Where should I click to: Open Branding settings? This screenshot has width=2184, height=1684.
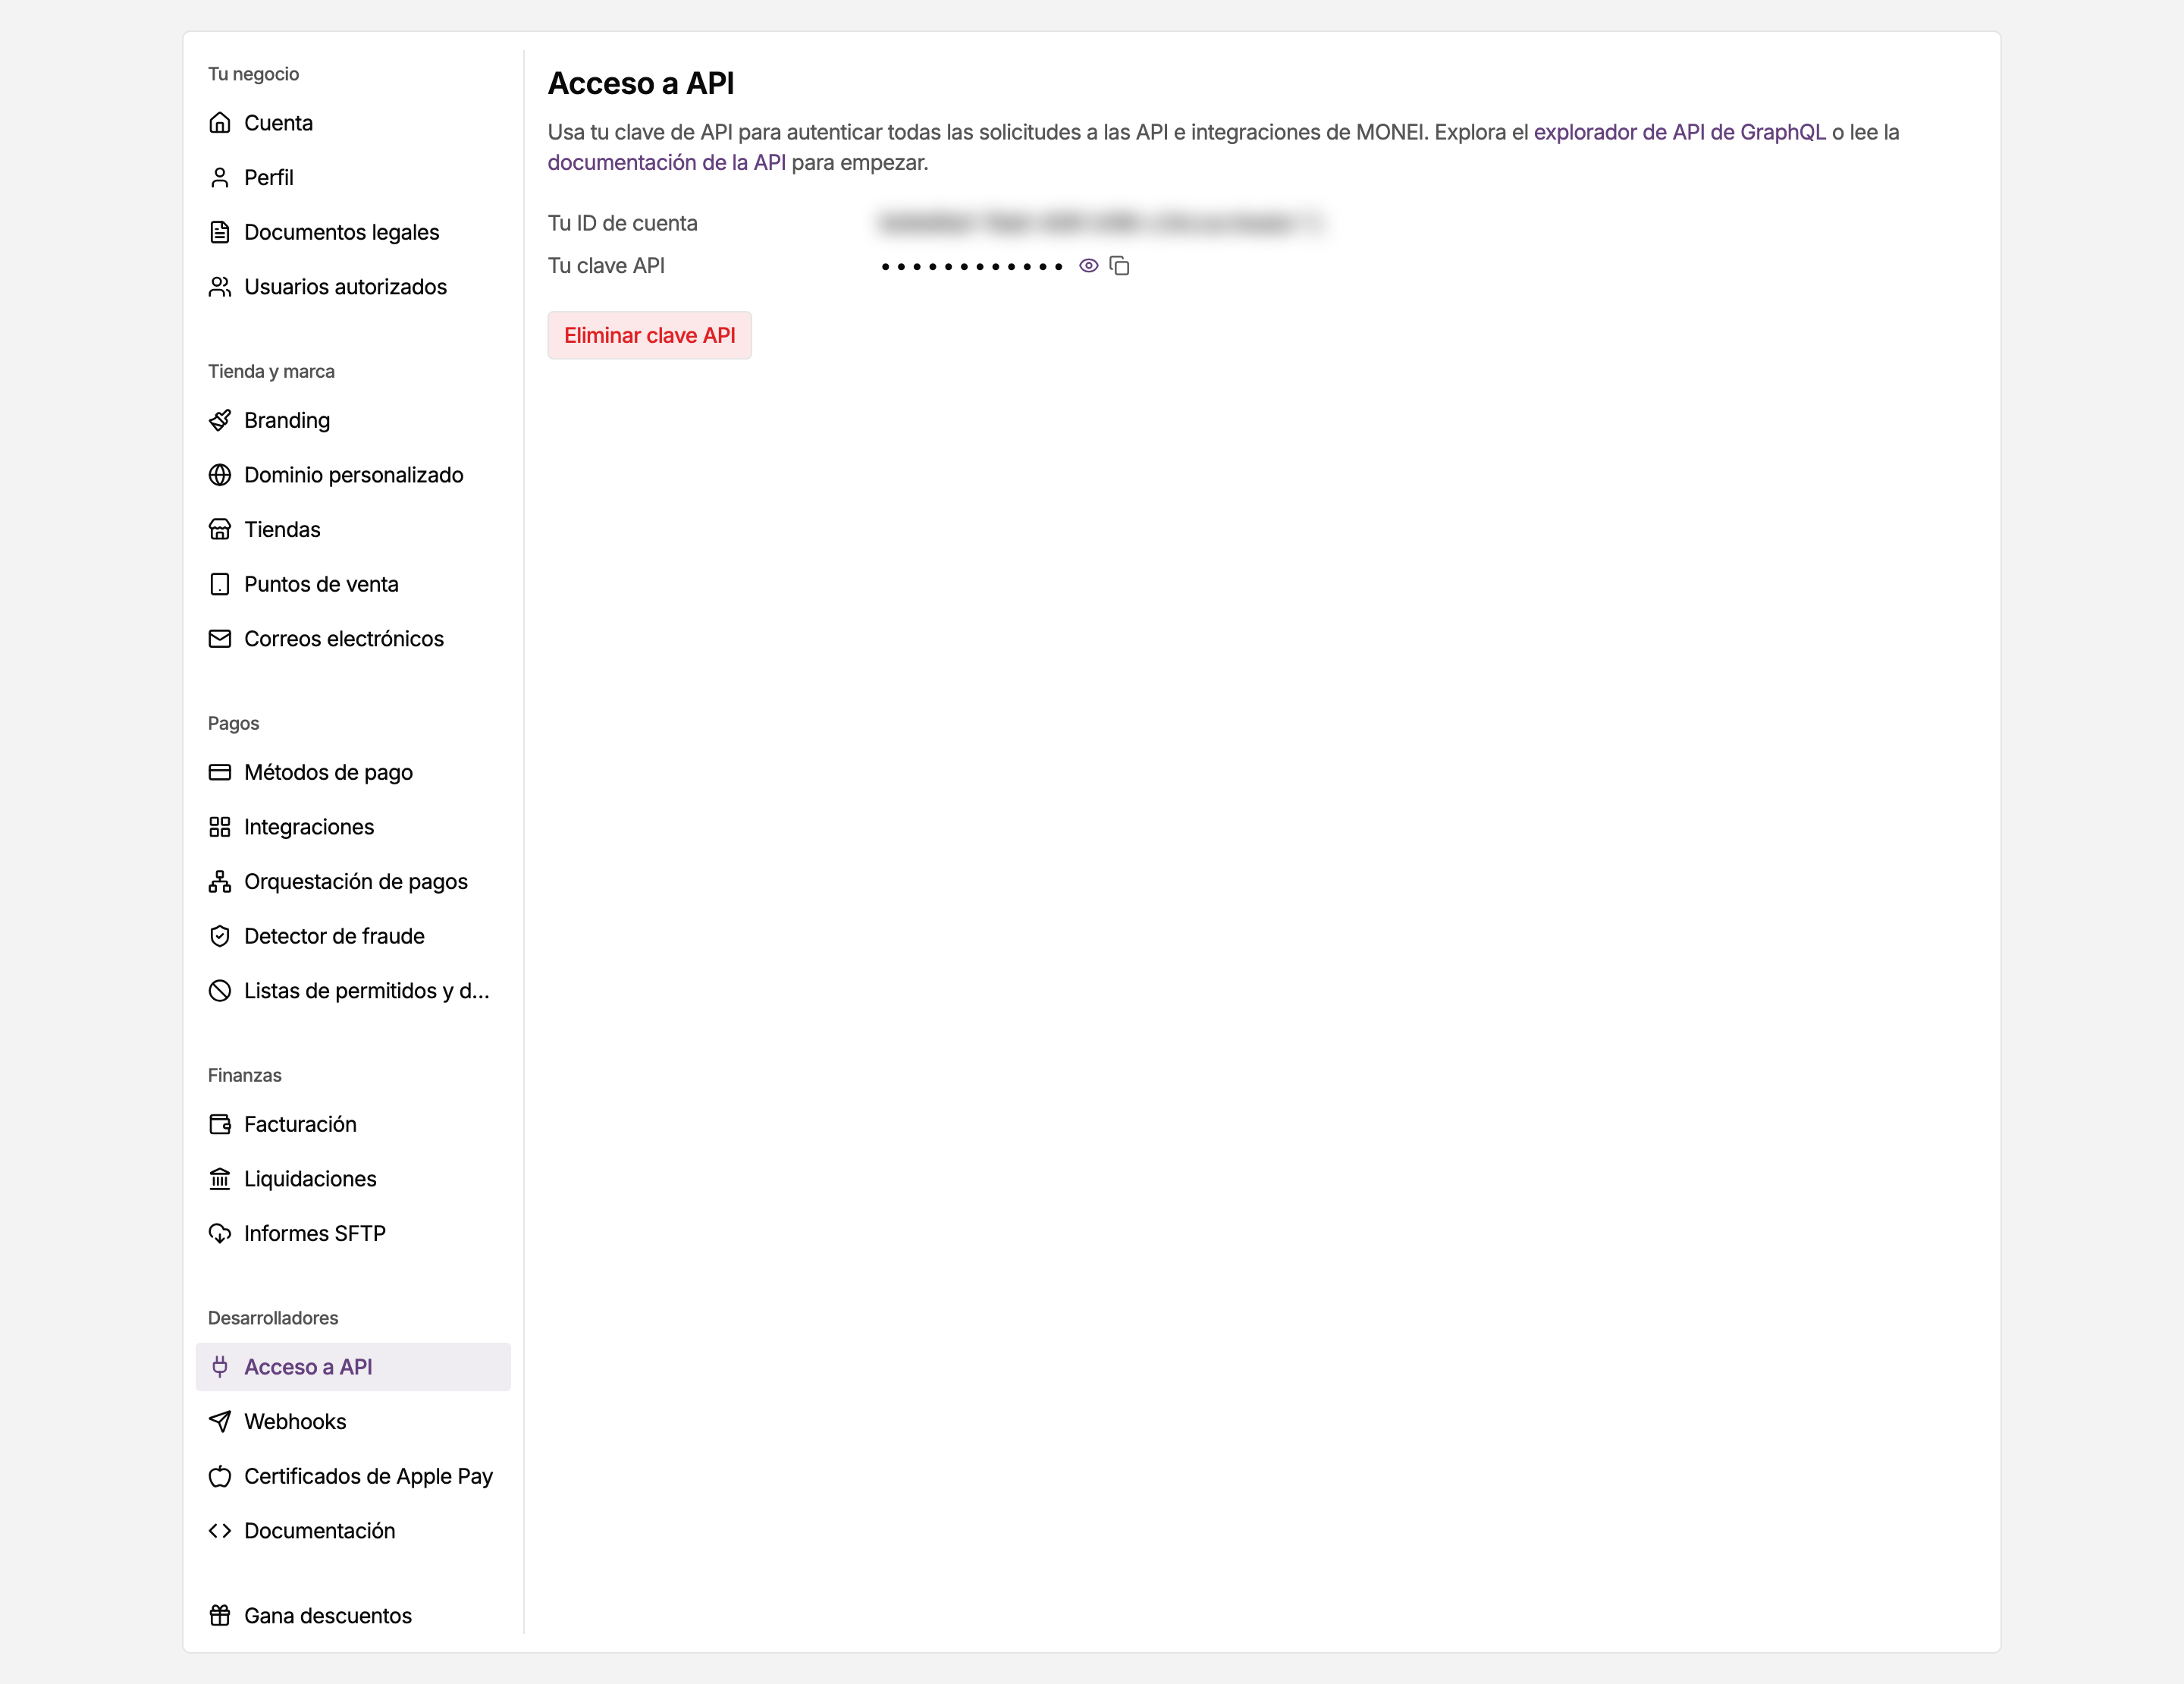[x=353, y=420]
